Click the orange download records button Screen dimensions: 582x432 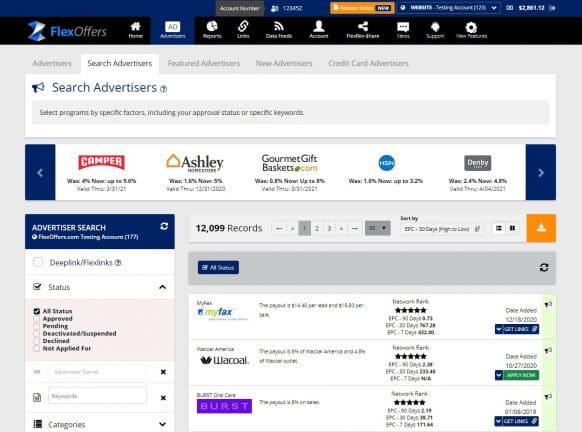pos(541,228)
